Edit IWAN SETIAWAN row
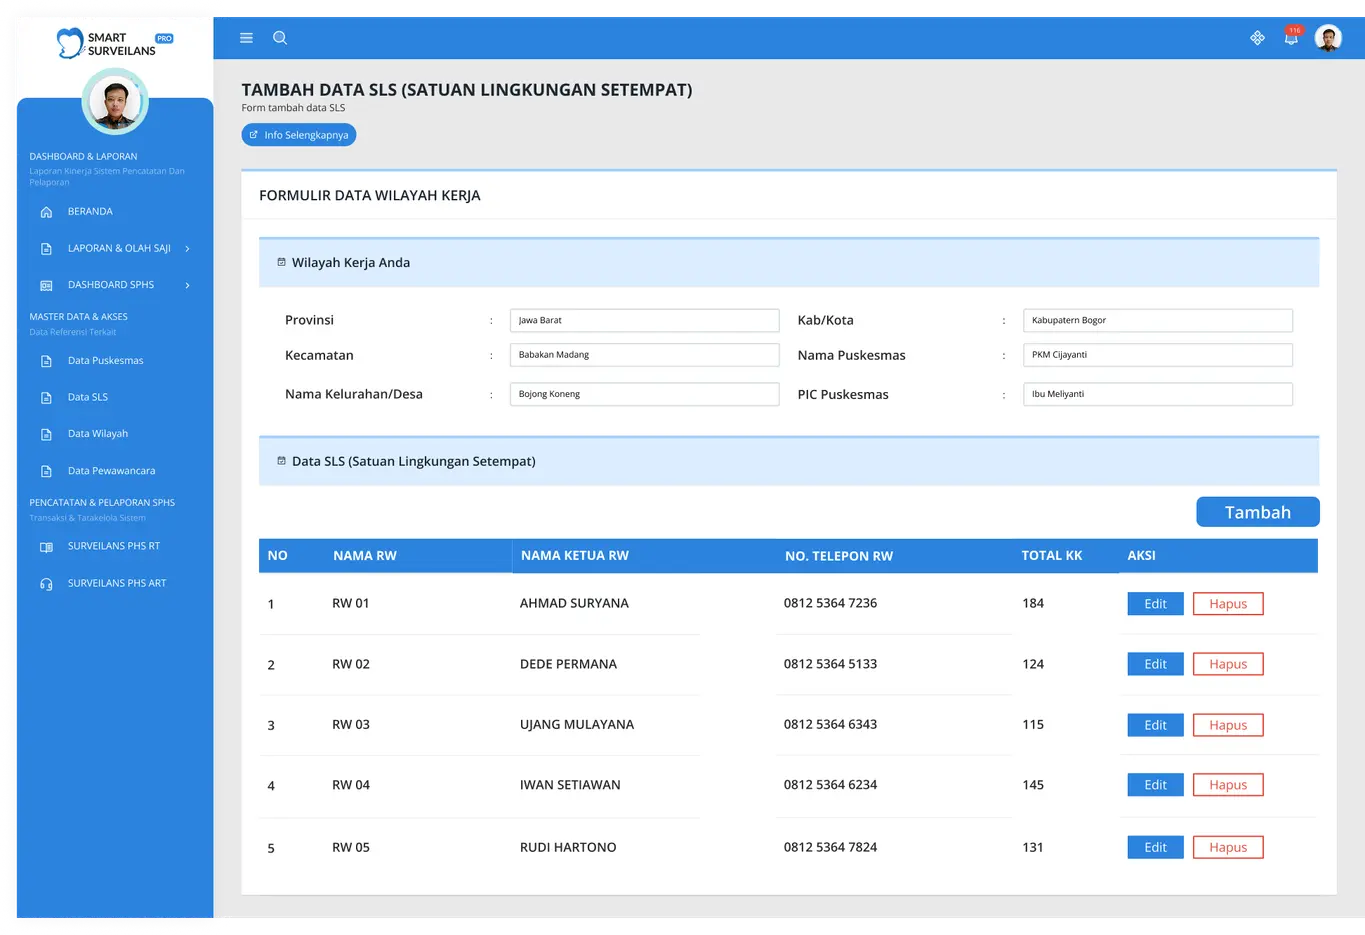This screenshot has height=935, width=1365. coord(1155,785)
